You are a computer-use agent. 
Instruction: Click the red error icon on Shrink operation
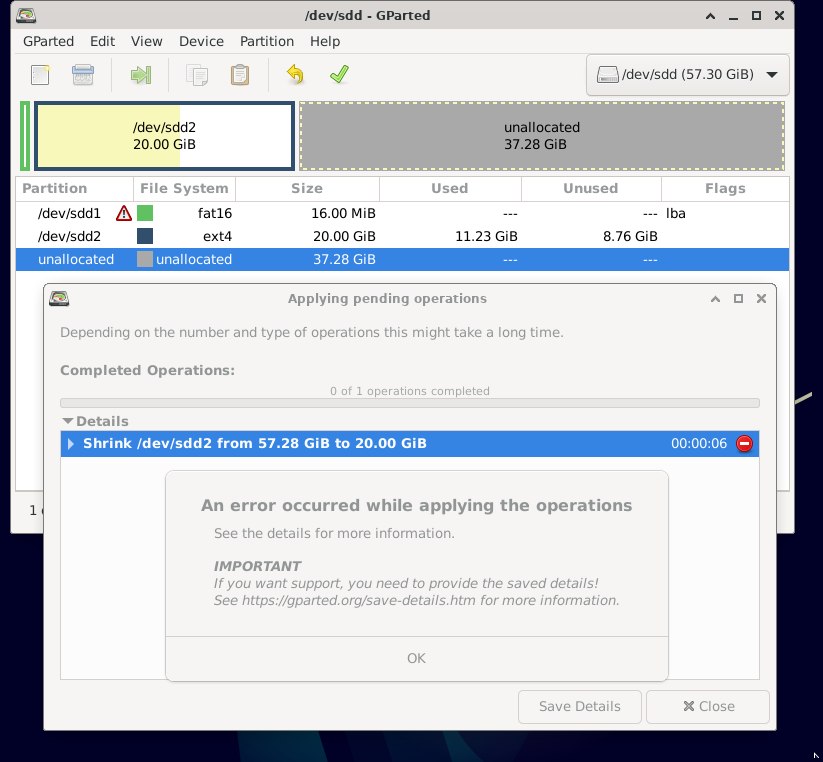point(744,444)
